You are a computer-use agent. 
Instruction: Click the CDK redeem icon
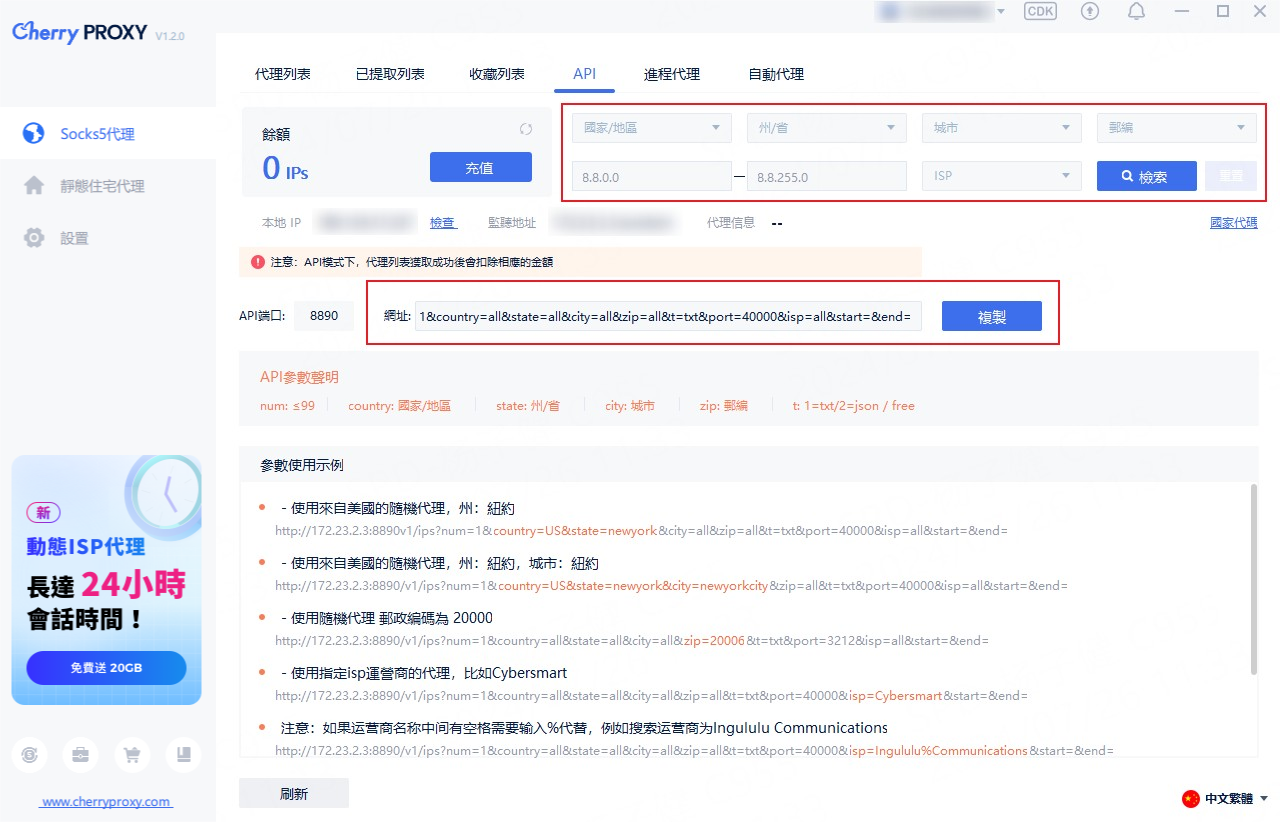coord(1040,11)
